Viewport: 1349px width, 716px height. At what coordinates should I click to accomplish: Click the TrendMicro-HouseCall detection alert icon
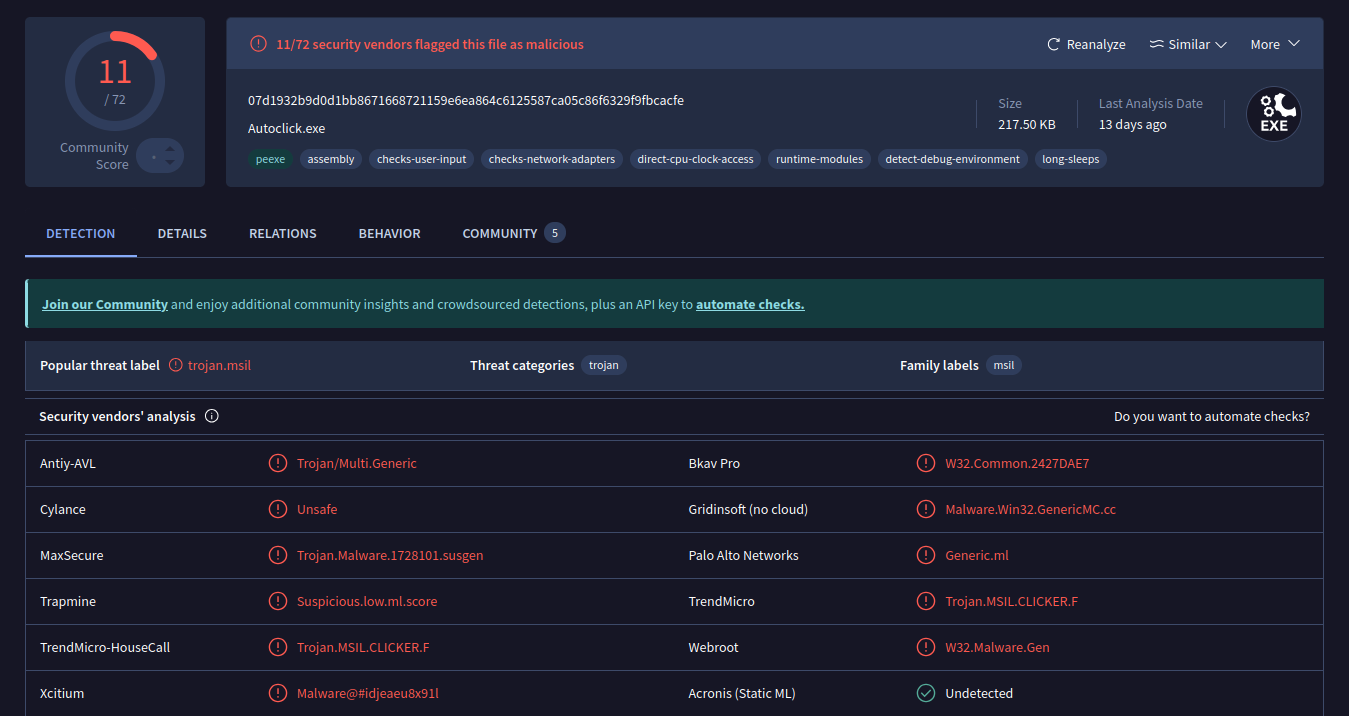[x=278, y=647]
